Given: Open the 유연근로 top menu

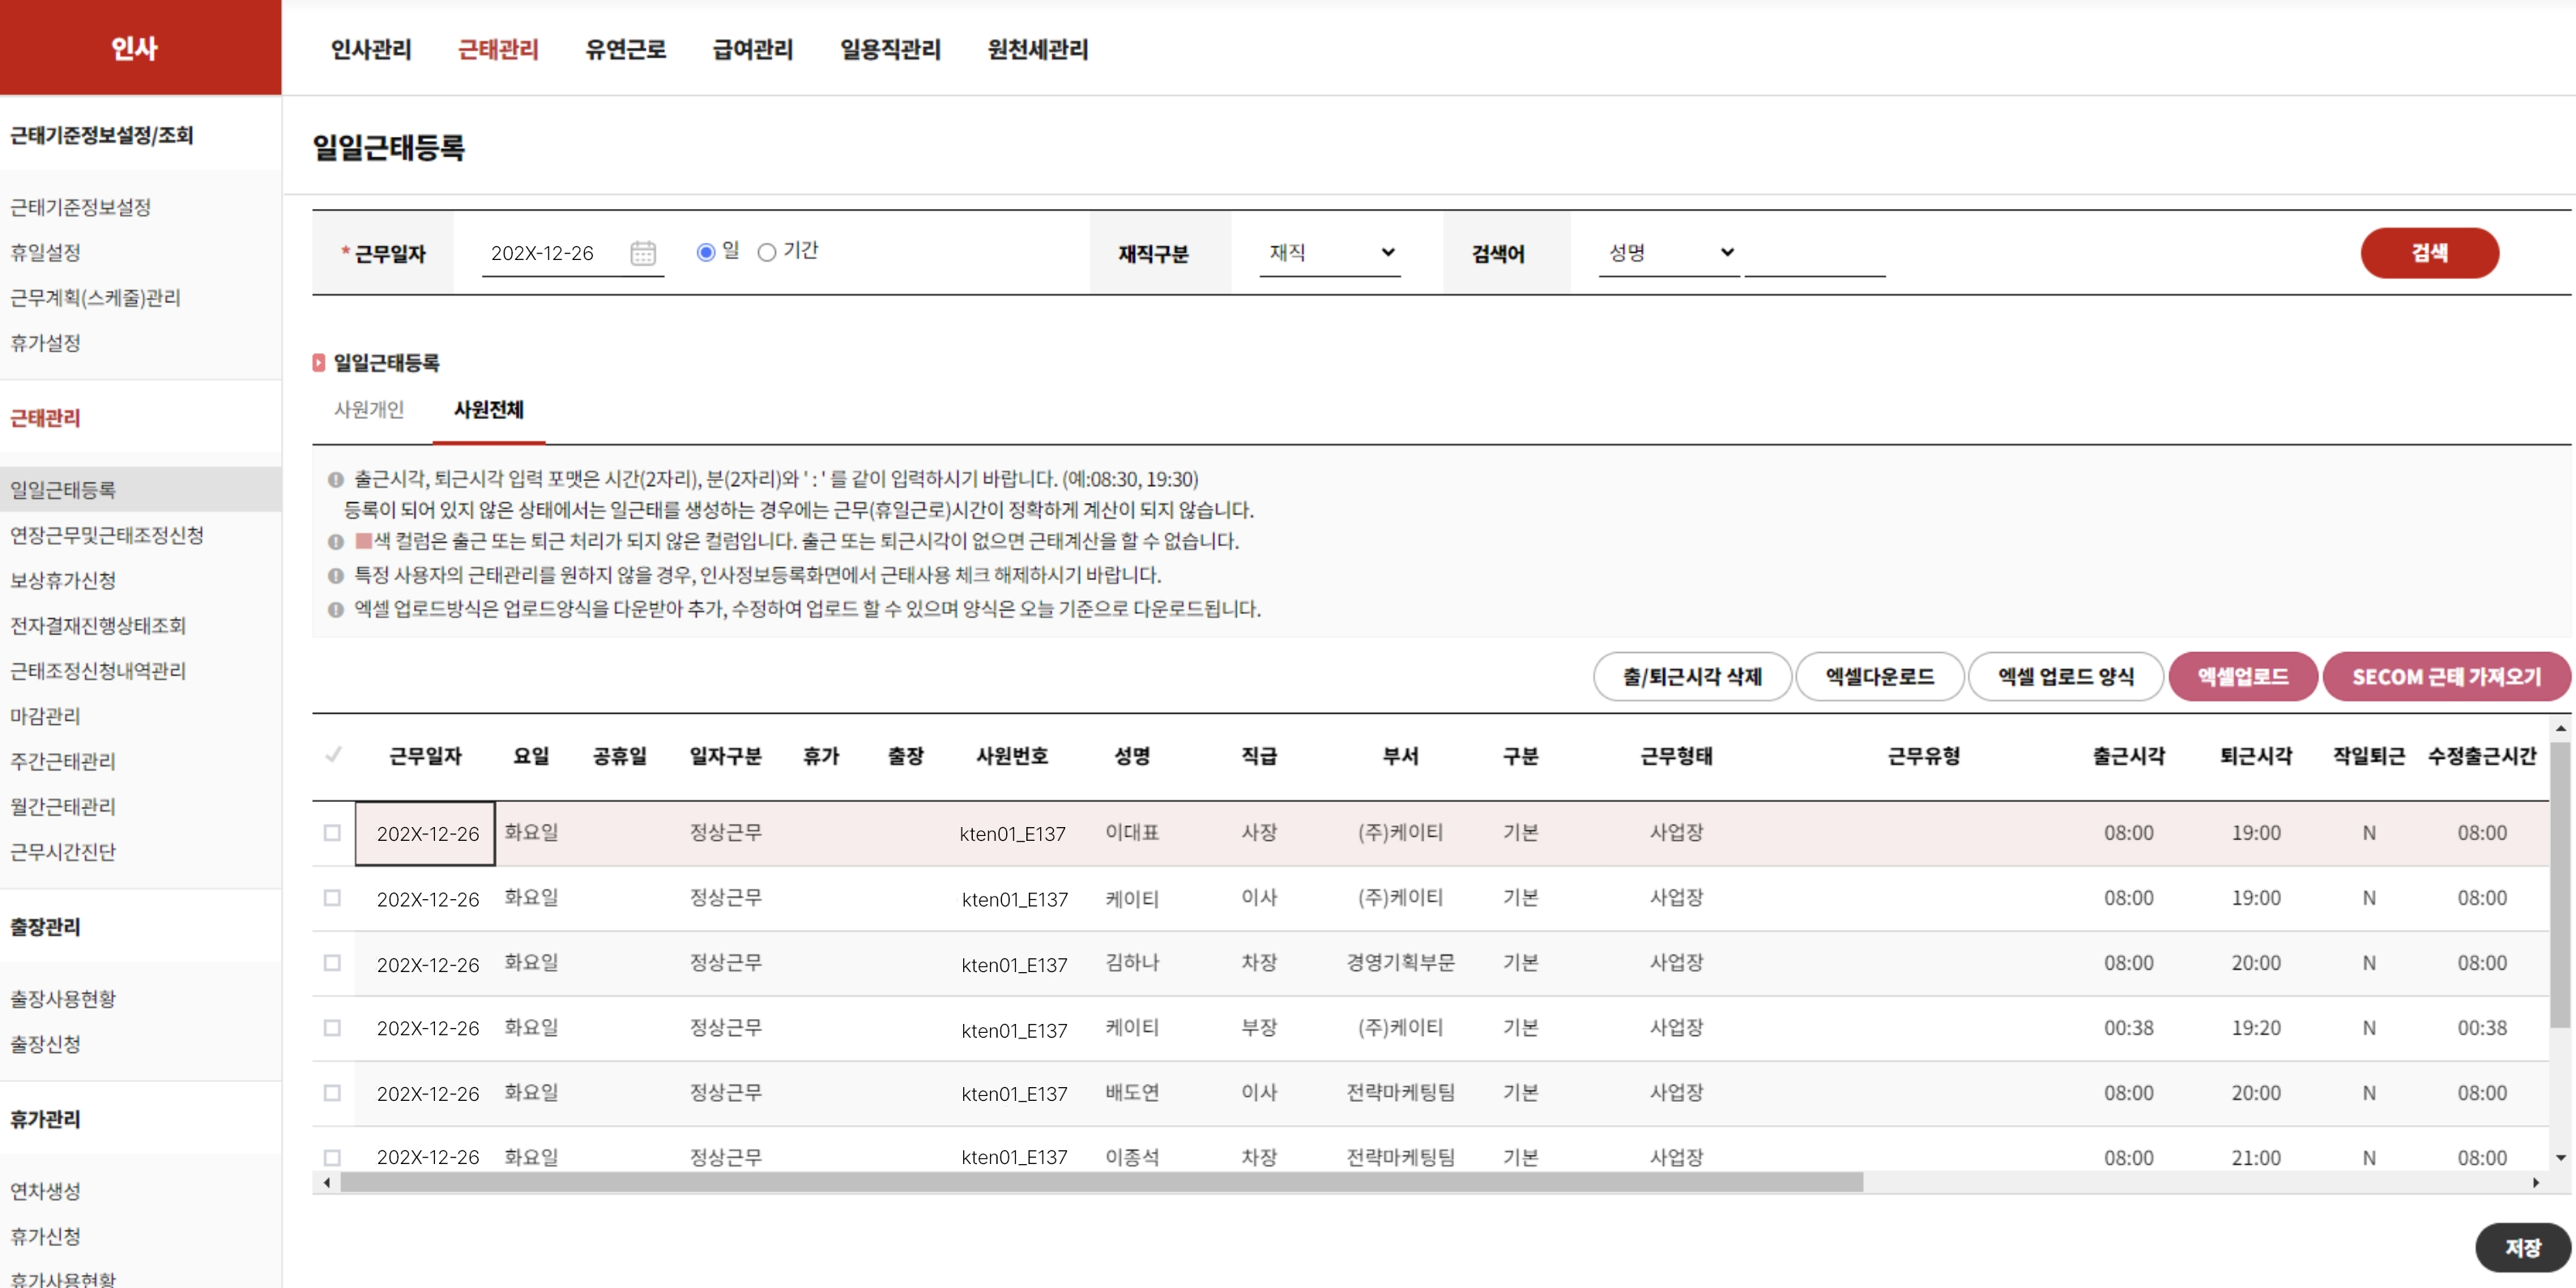Looking at the screenshot, I should (x=626, y=49).
